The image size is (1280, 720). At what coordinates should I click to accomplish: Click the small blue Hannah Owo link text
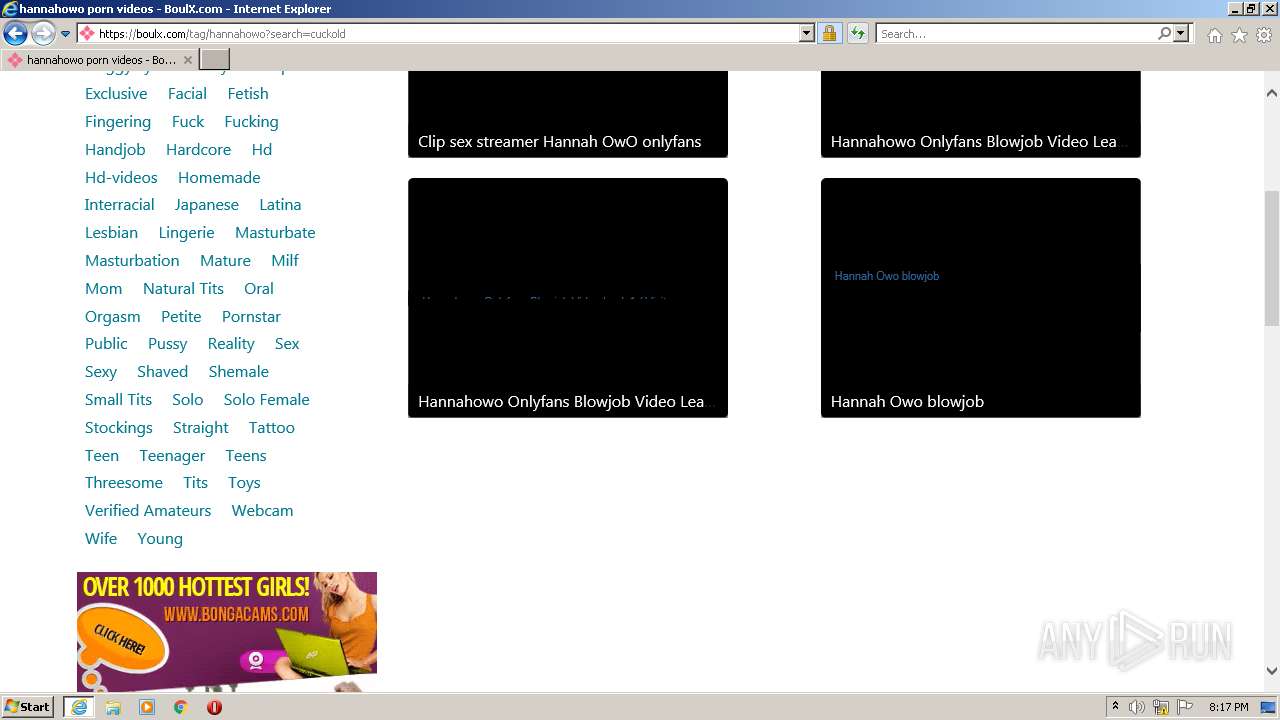point(887,276)
